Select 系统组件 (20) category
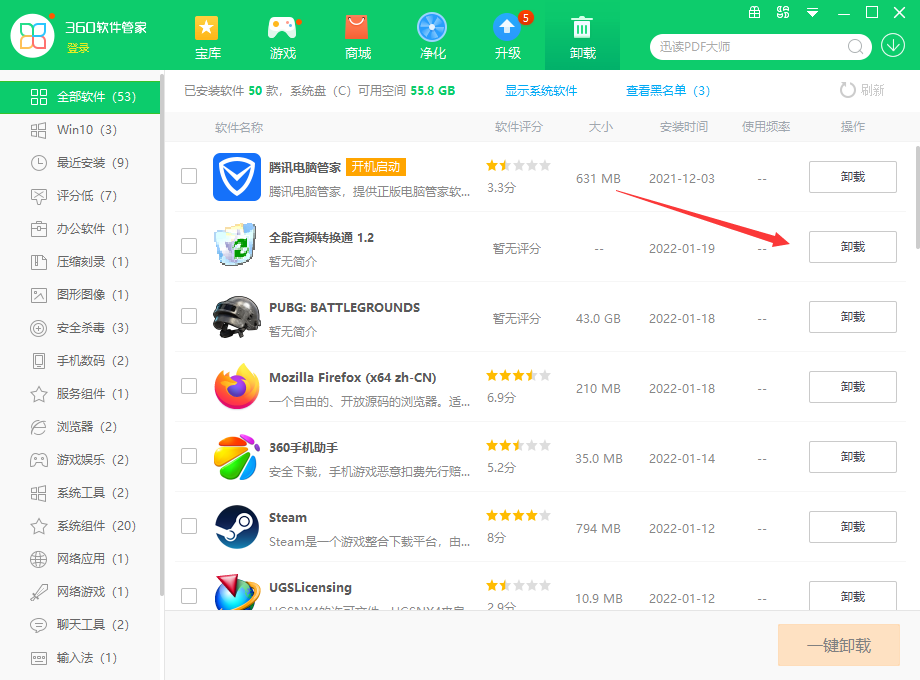The image size is (920, 680). [x=80, y=526]
